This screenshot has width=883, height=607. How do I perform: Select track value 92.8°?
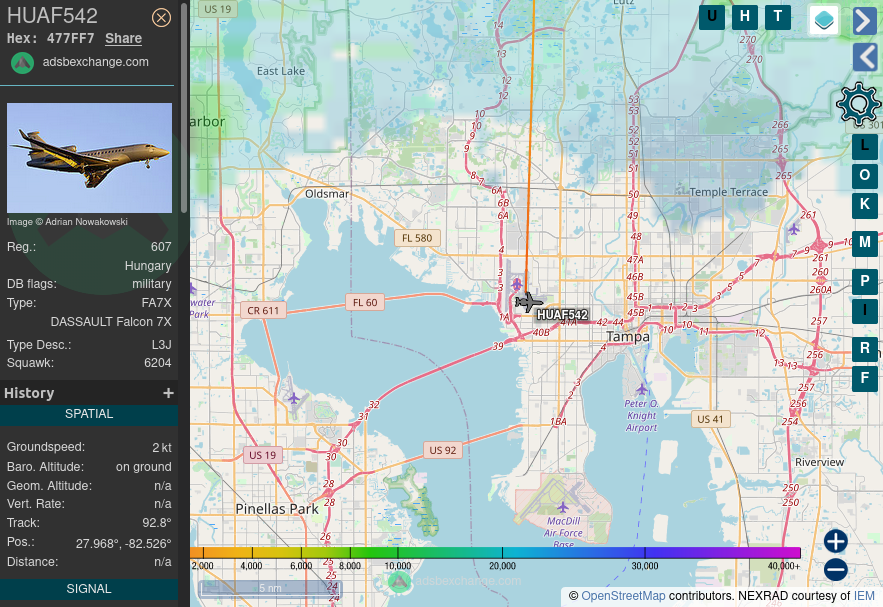pyautogui.click(x=157, y=523)
